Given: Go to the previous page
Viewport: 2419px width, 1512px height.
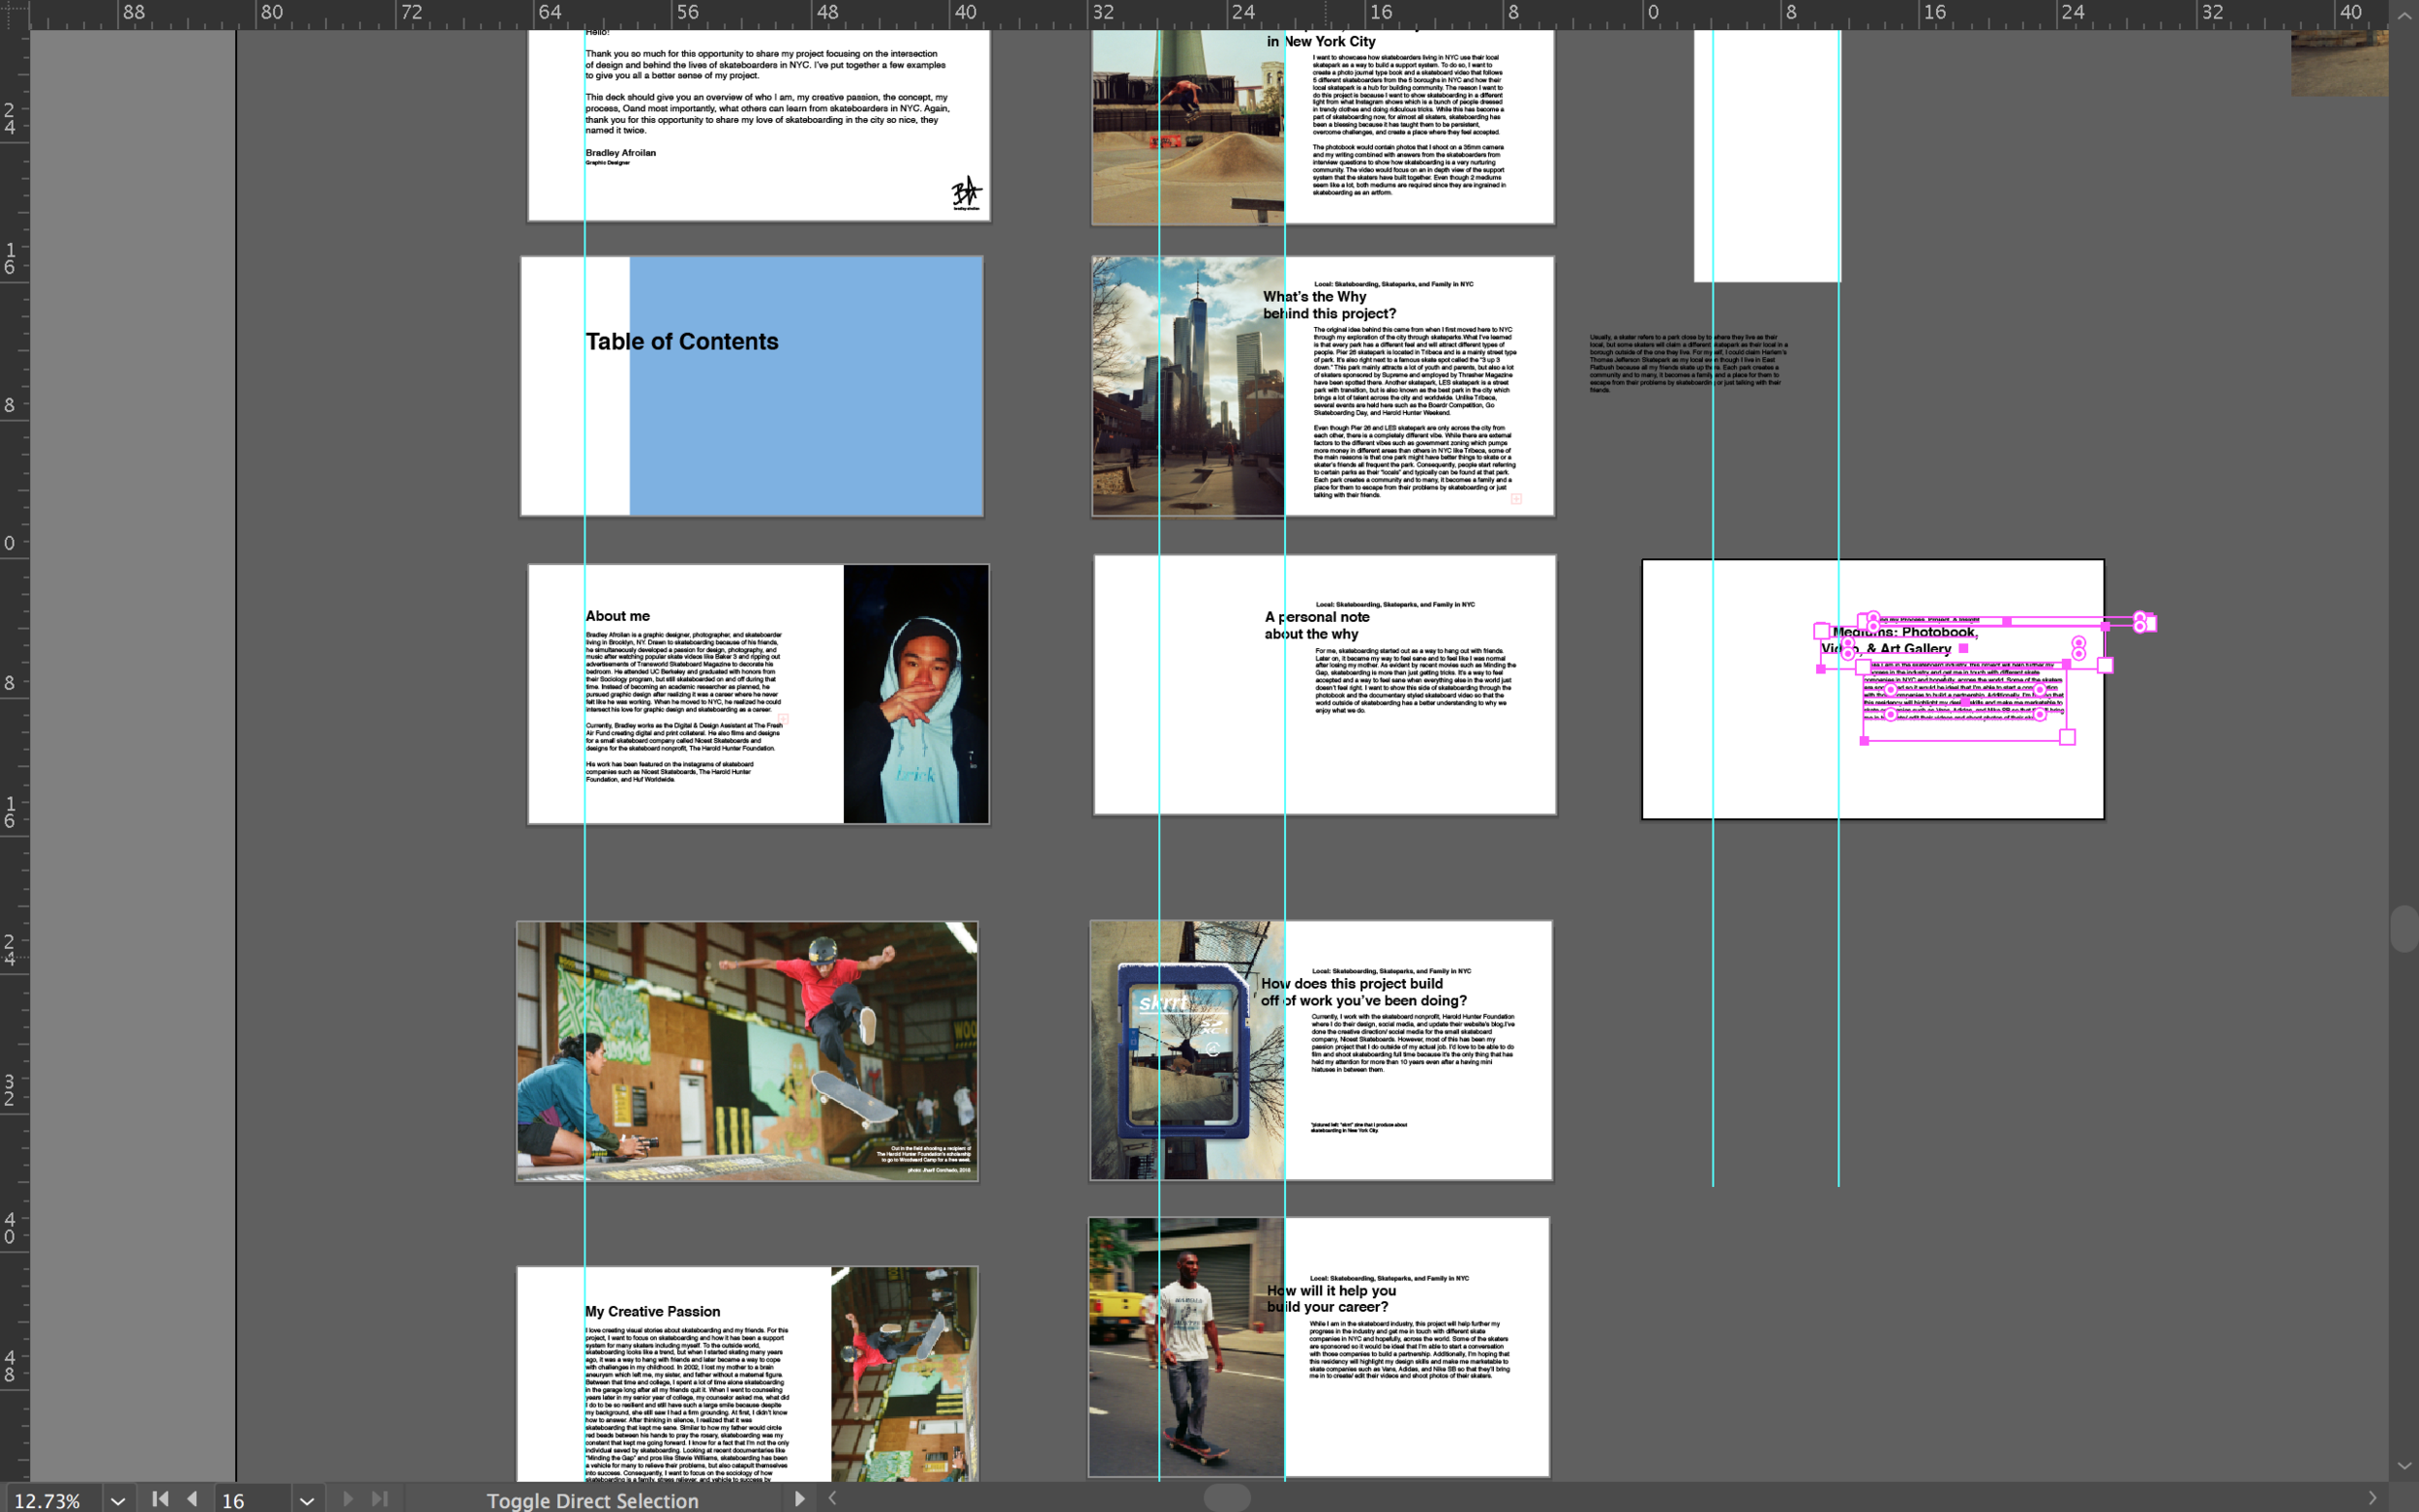Looking at the screenshot, I should [192, 1498].
